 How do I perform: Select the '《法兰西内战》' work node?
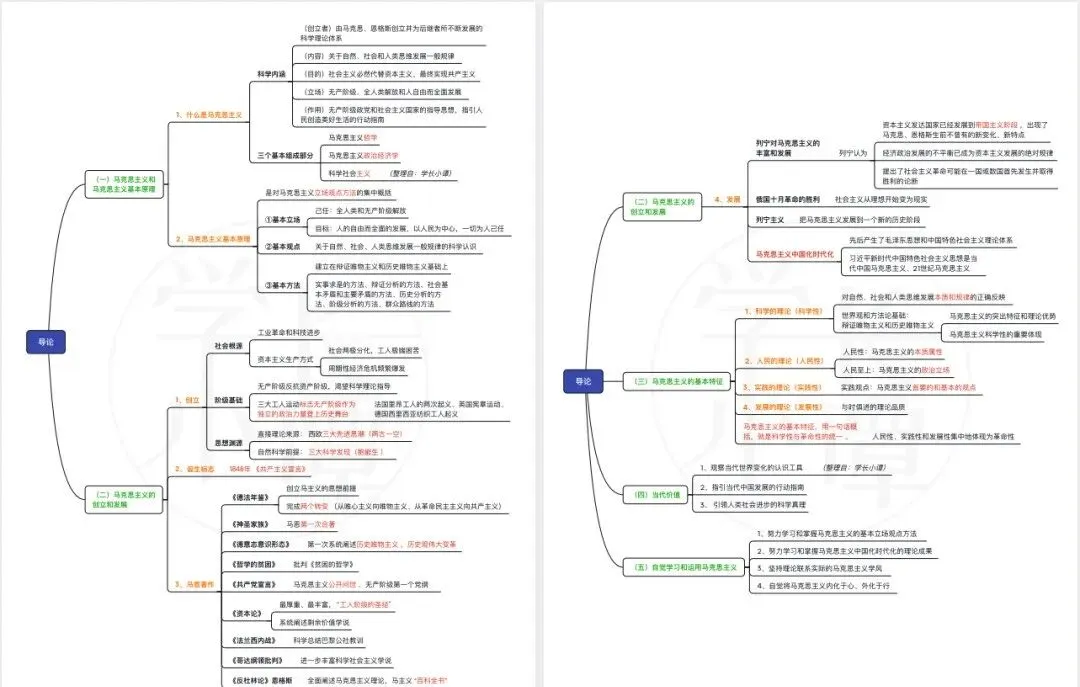coord(253,640)
